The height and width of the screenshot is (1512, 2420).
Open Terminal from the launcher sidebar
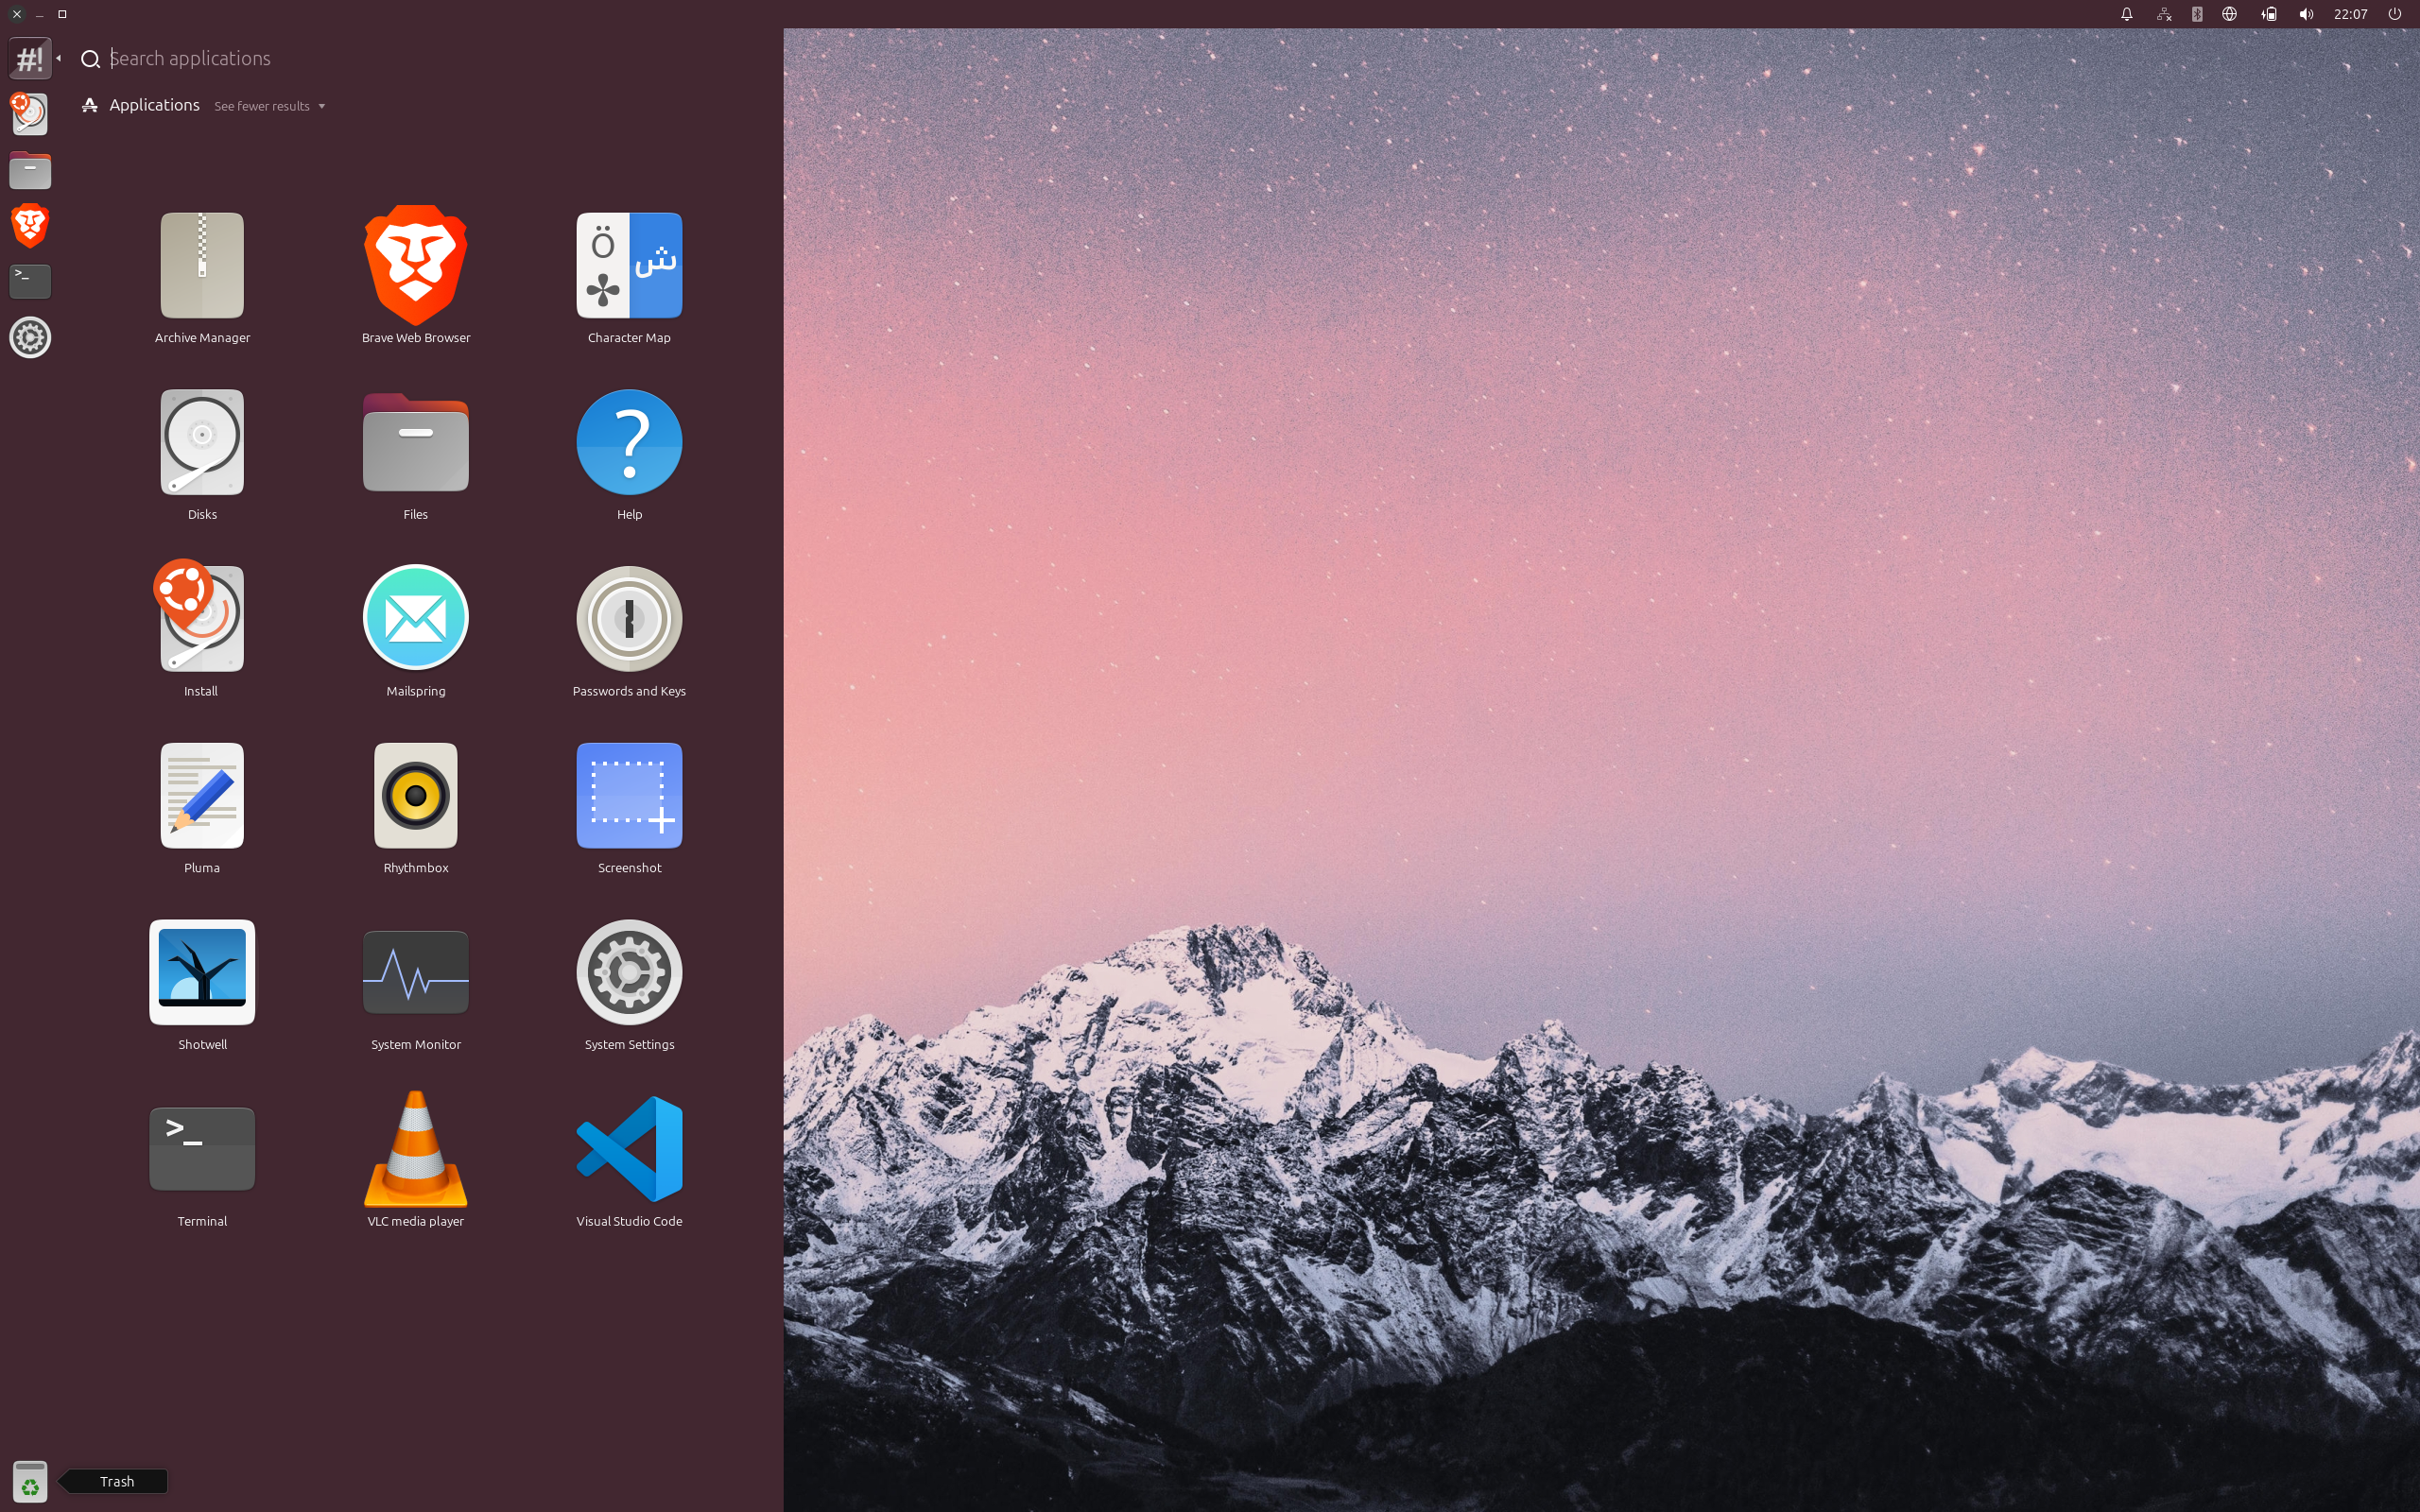(30, 281)
